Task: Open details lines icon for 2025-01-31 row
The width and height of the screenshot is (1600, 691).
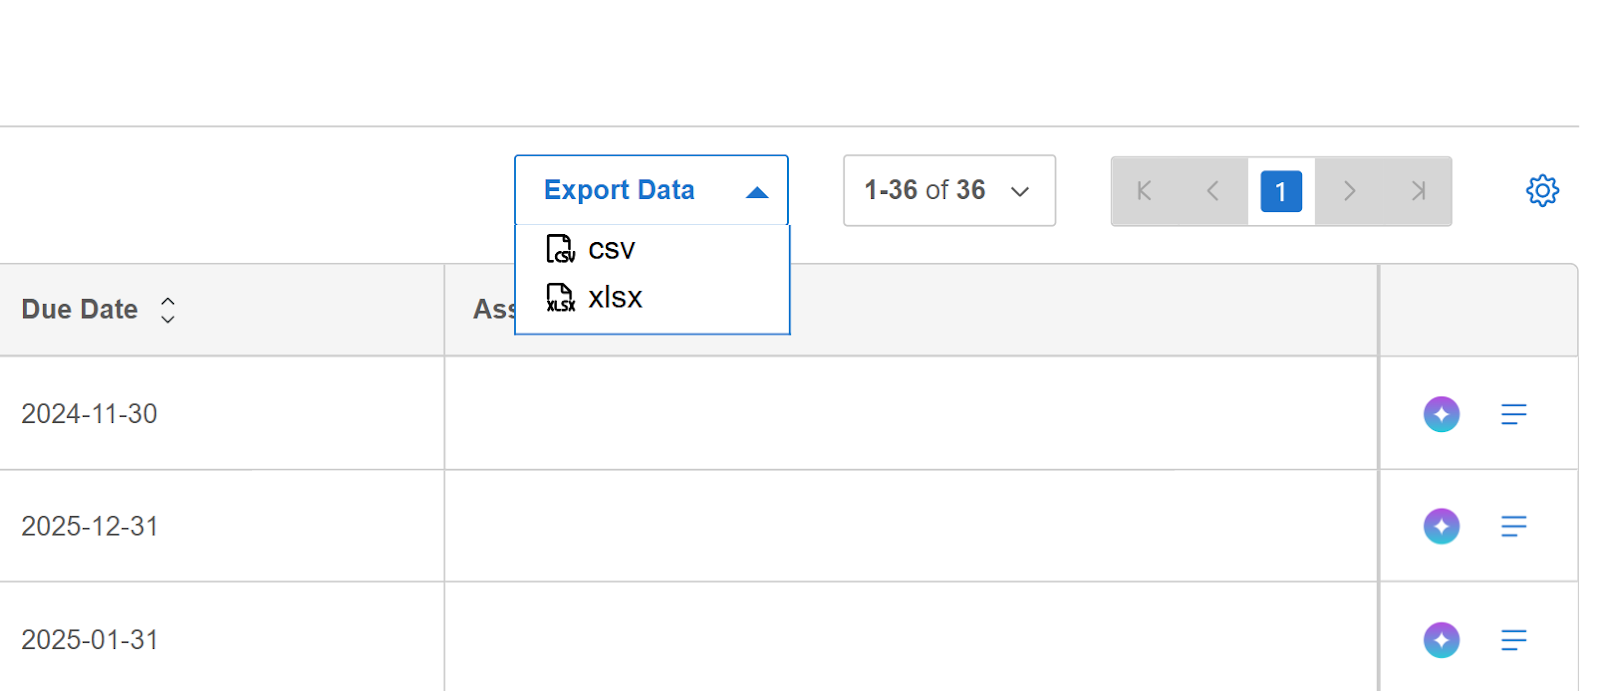Action: pyautogui.click(x=1514, y=640)
